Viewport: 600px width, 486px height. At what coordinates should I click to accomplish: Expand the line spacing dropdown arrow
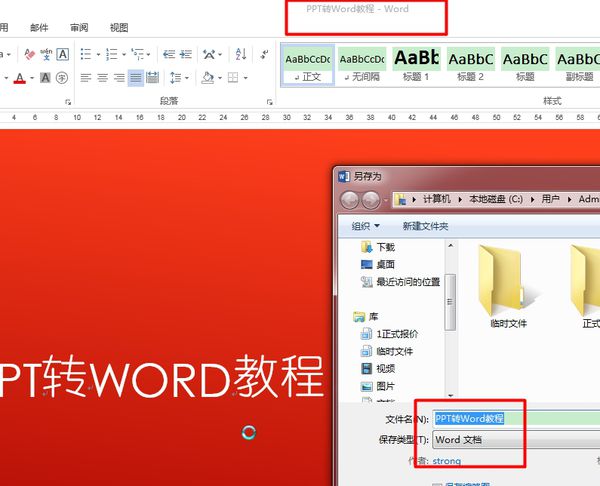pyautogui.click(x=187, y=78)
